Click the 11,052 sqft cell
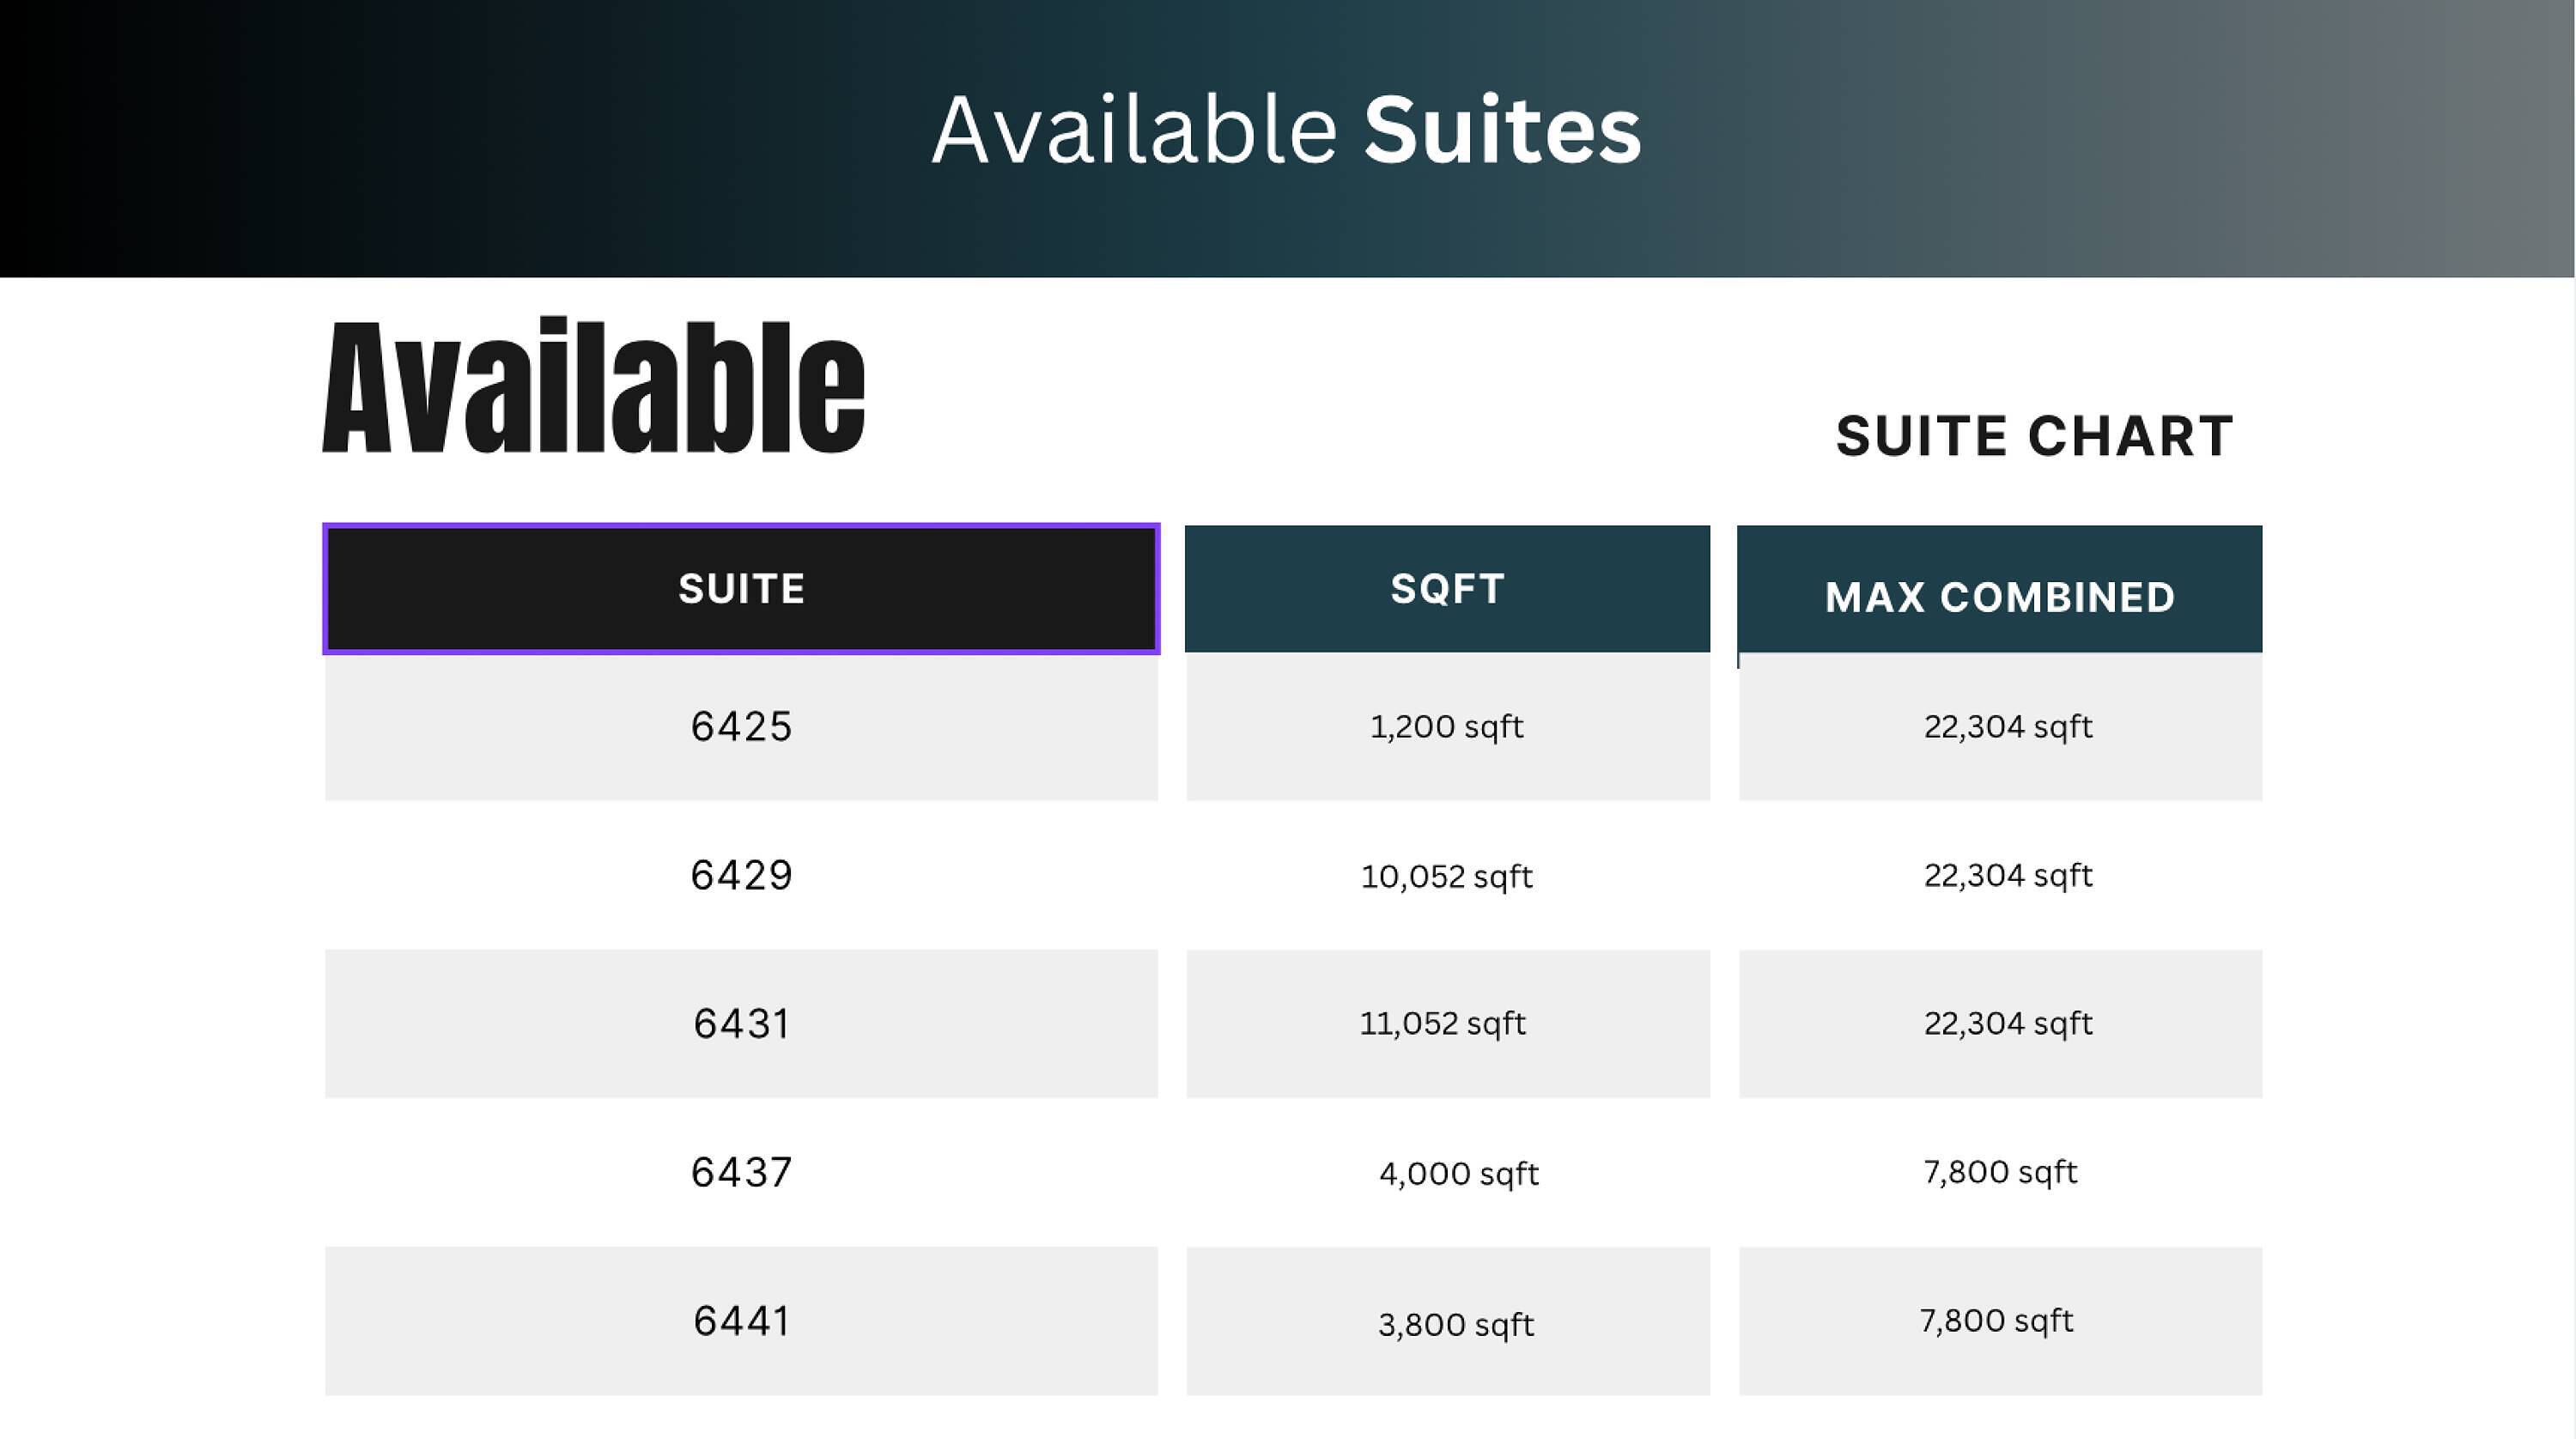 (x=1442, y=1024)
